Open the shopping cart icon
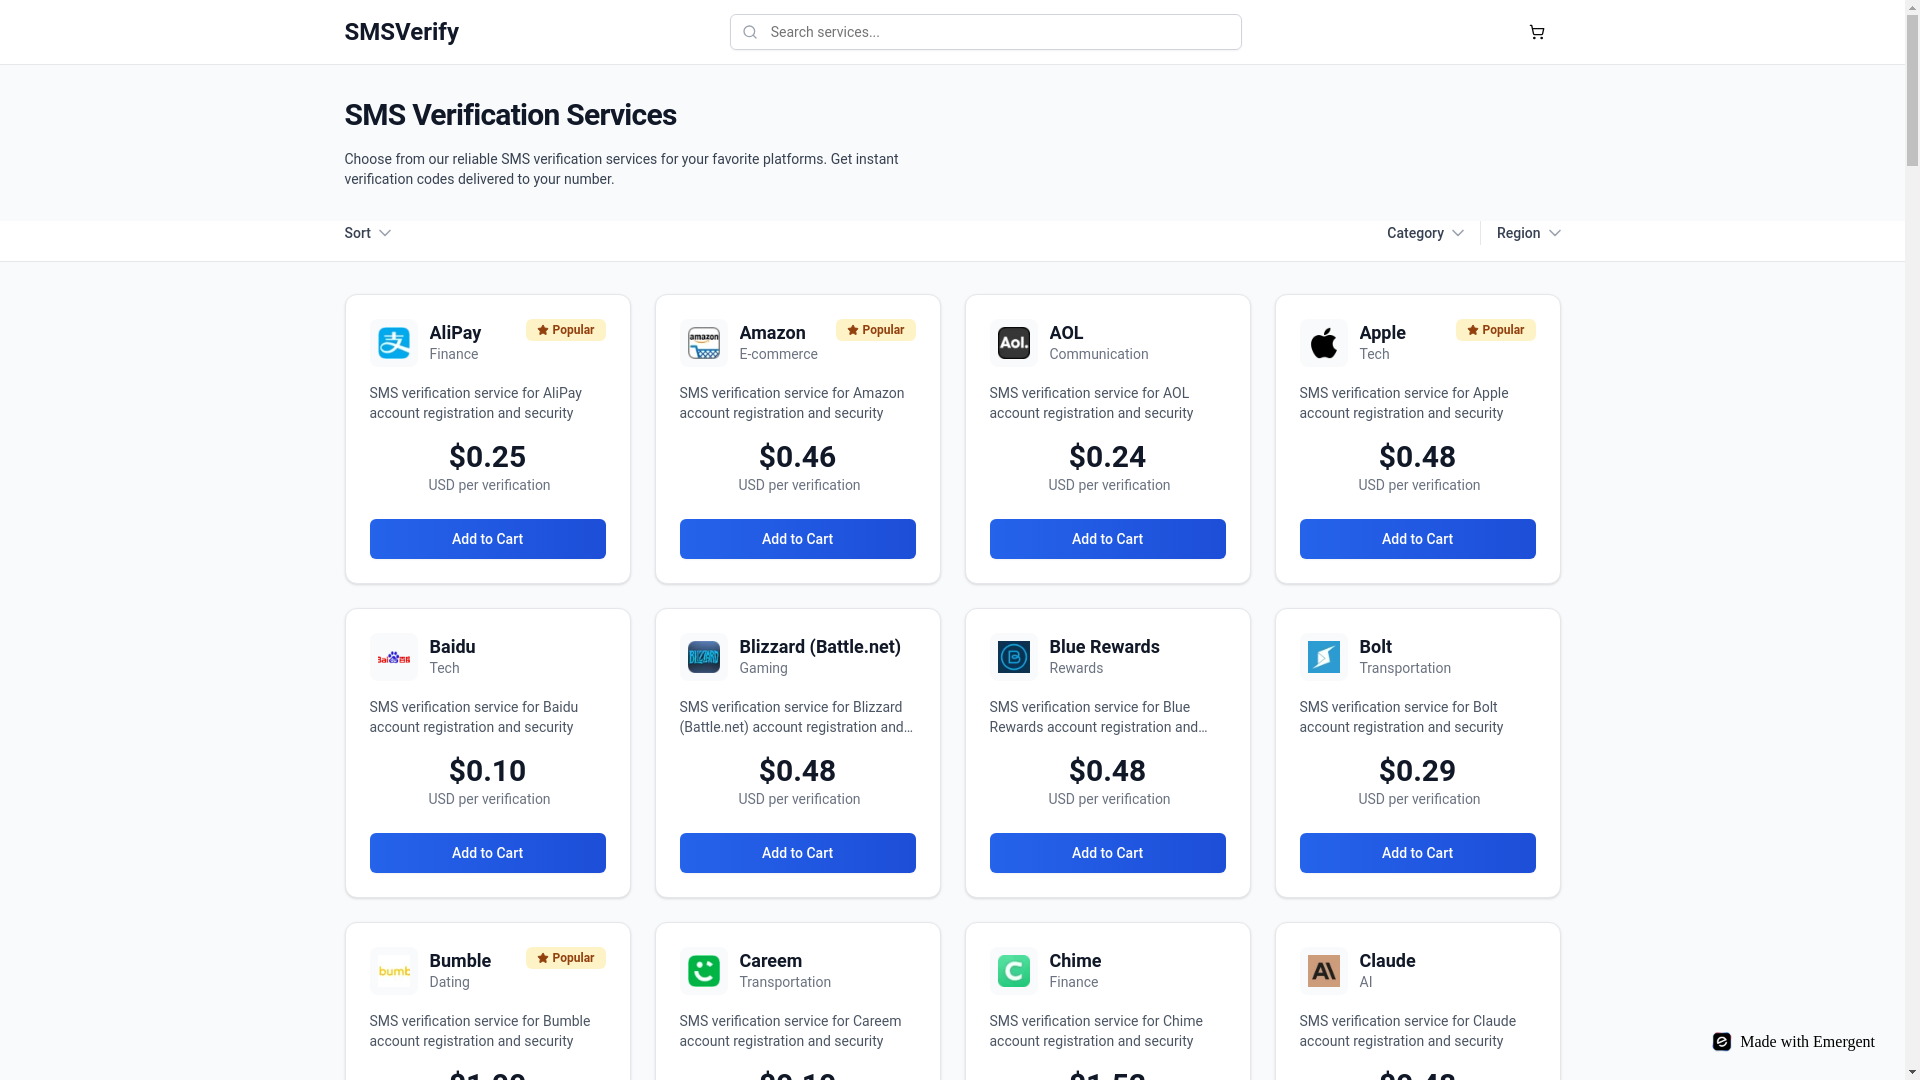This screenshot has height=1080, width=1920. pyautogui.click(x=1537, y=32)
